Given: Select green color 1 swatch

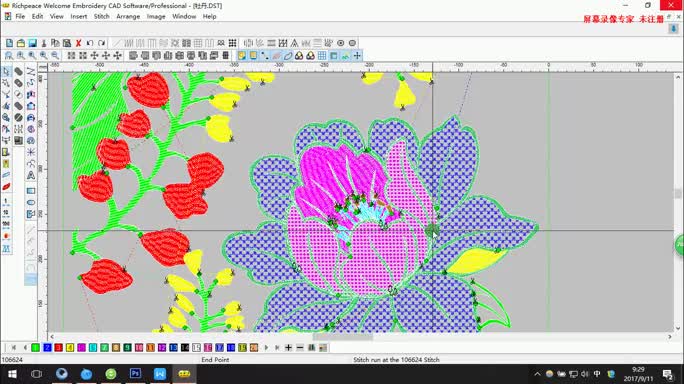Looking at the screenshot, I should click(x=35, y=347).
